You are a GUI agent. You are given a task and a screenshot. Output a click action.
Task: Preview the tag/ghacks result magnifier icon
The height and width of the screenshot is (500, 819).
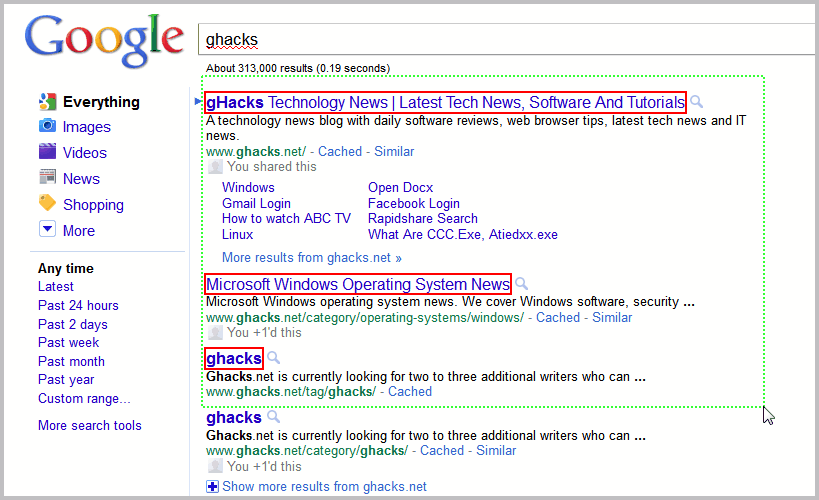coord(273,358)
